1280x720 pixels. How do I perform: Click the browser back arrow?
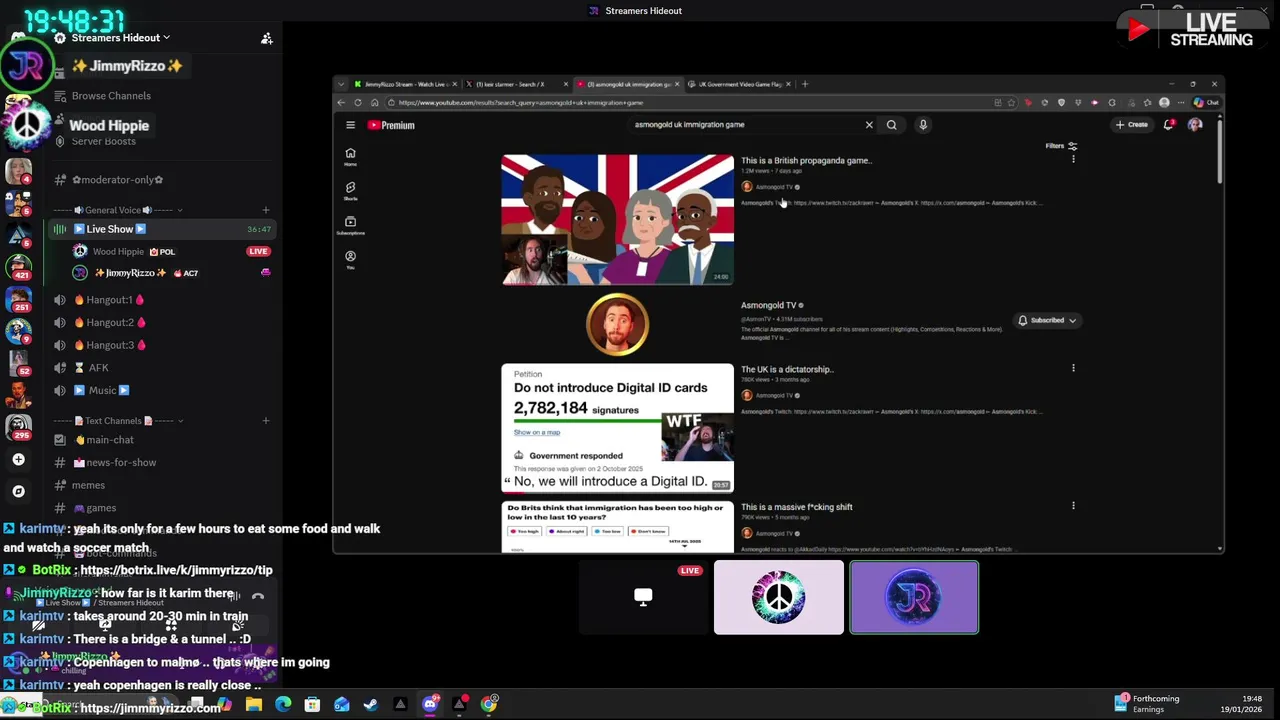[341, 102]
